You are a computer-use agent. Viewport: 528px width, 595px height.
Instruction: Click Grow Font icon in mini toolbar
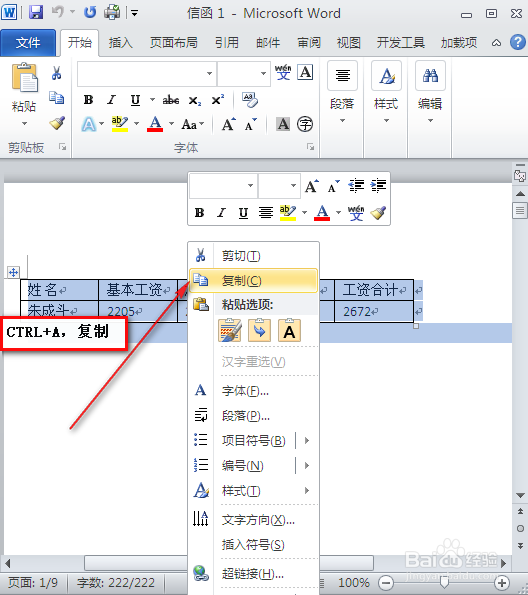pyautogui.click(x=312, y=186)
